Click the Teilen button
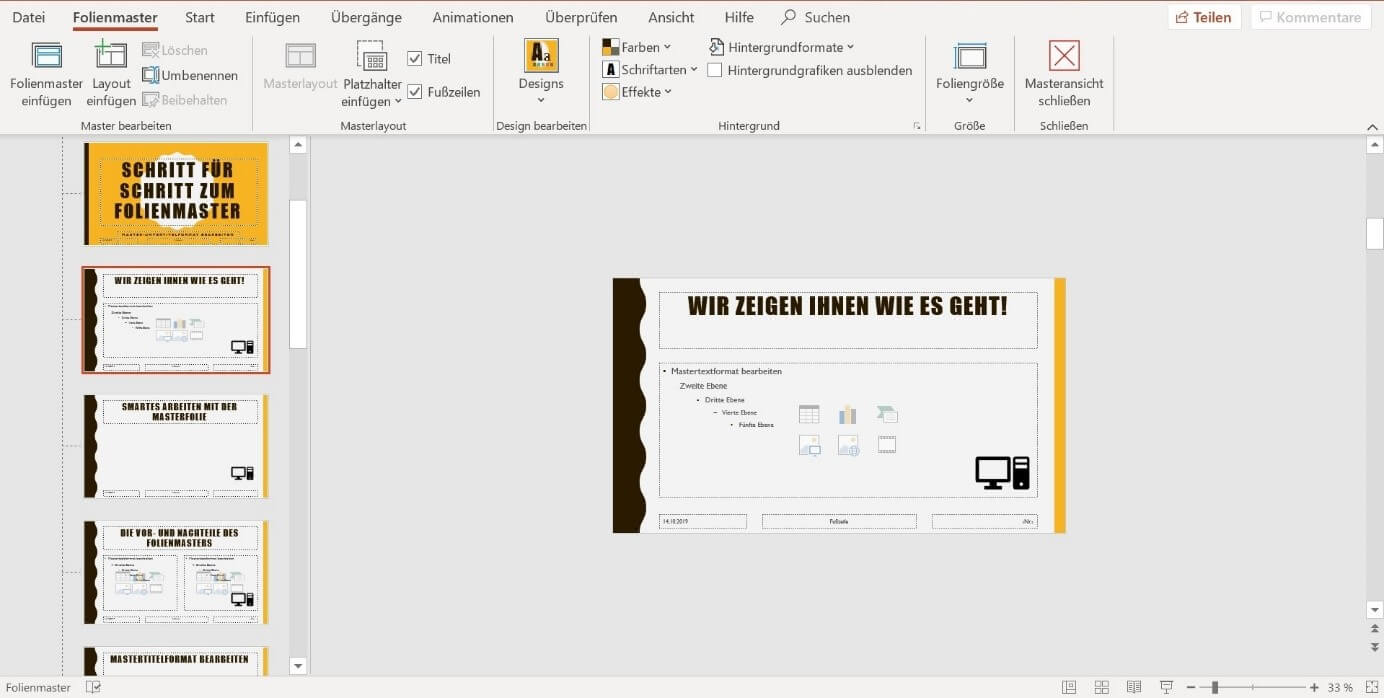The image size is (1384, 698). (x=1204, y=17)
